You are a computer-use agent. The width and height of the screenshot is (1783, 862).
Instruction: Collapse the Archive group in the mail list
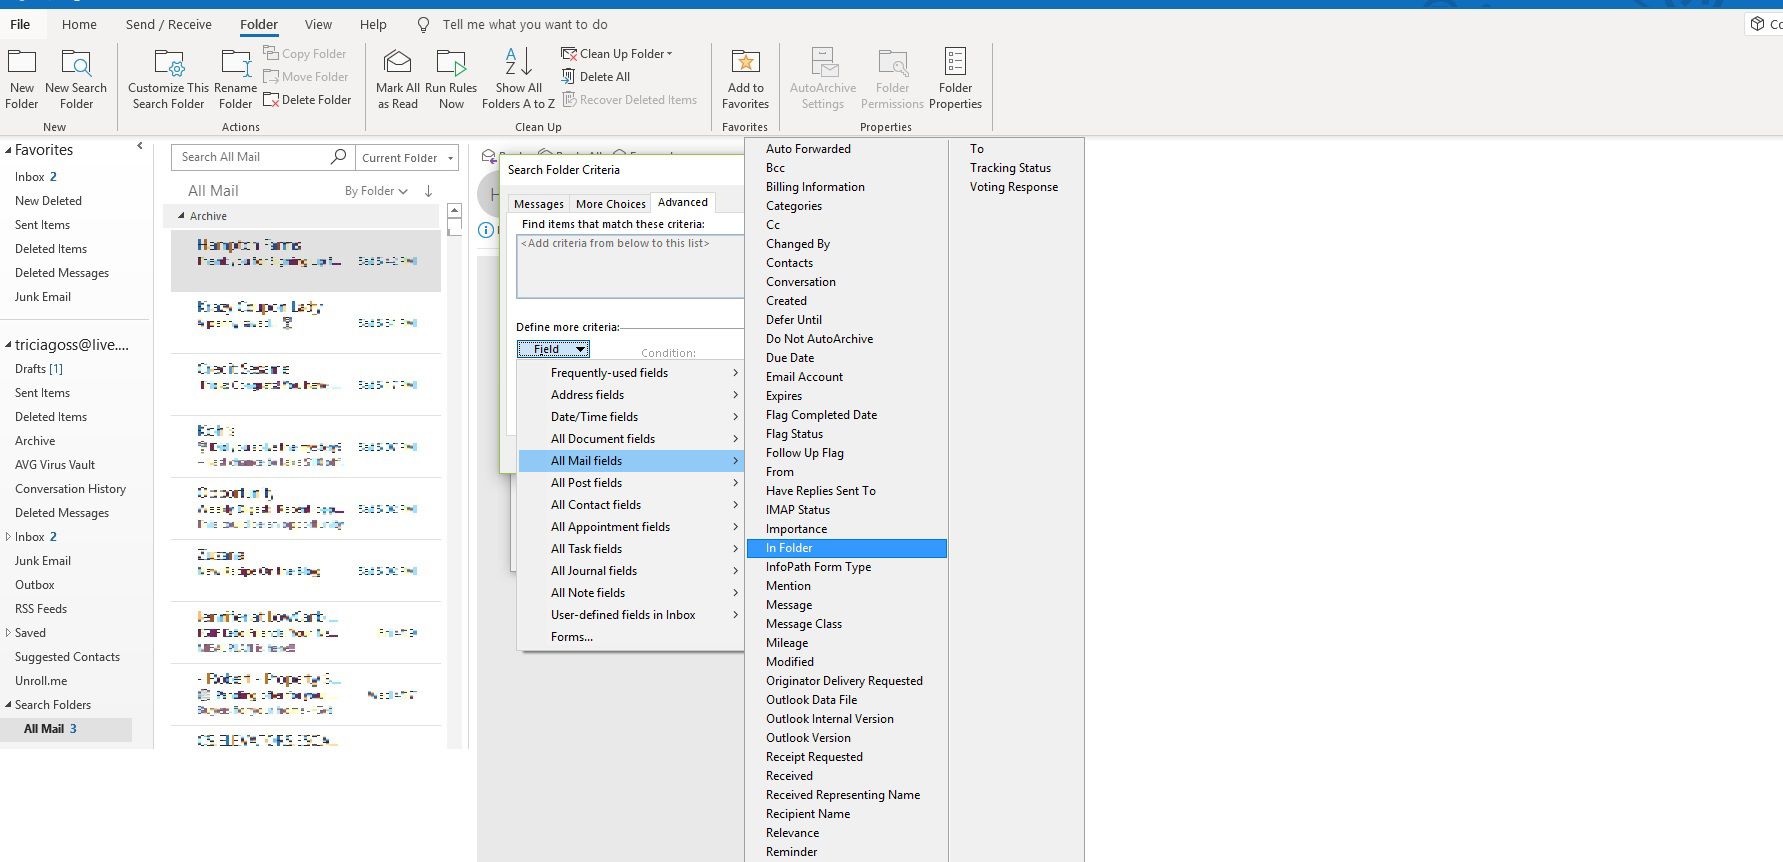(181, 216)
